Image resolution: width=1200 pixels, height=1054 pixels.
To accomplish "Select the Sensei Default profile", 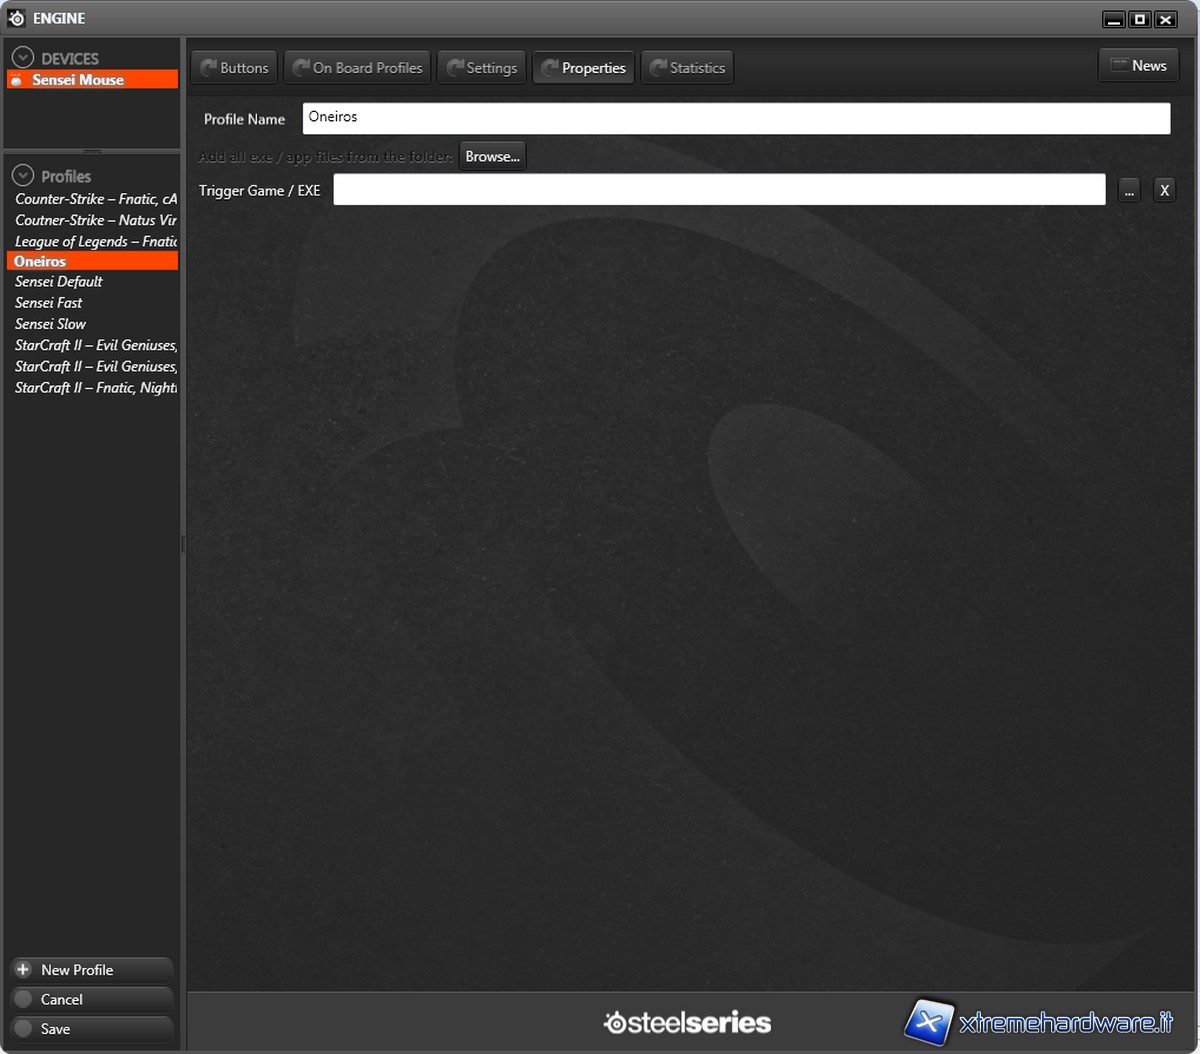I will click(59, 282).
